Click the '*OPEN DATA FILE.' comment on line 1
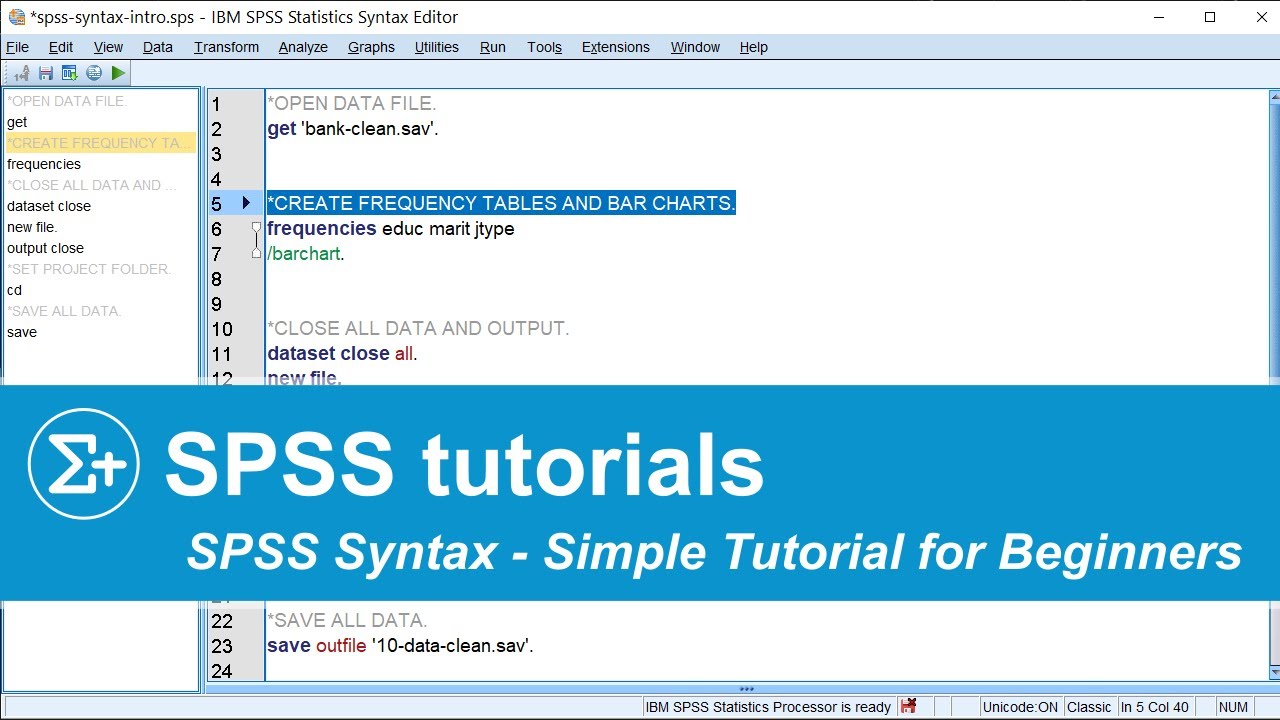1280x720 pixels. click(x=352, y=103)
